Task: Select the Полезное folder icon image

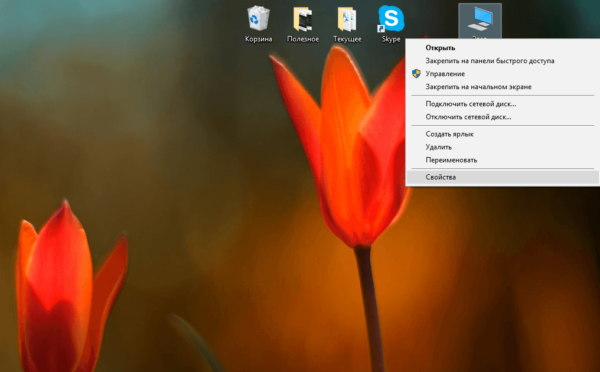Action: (303, 19)
